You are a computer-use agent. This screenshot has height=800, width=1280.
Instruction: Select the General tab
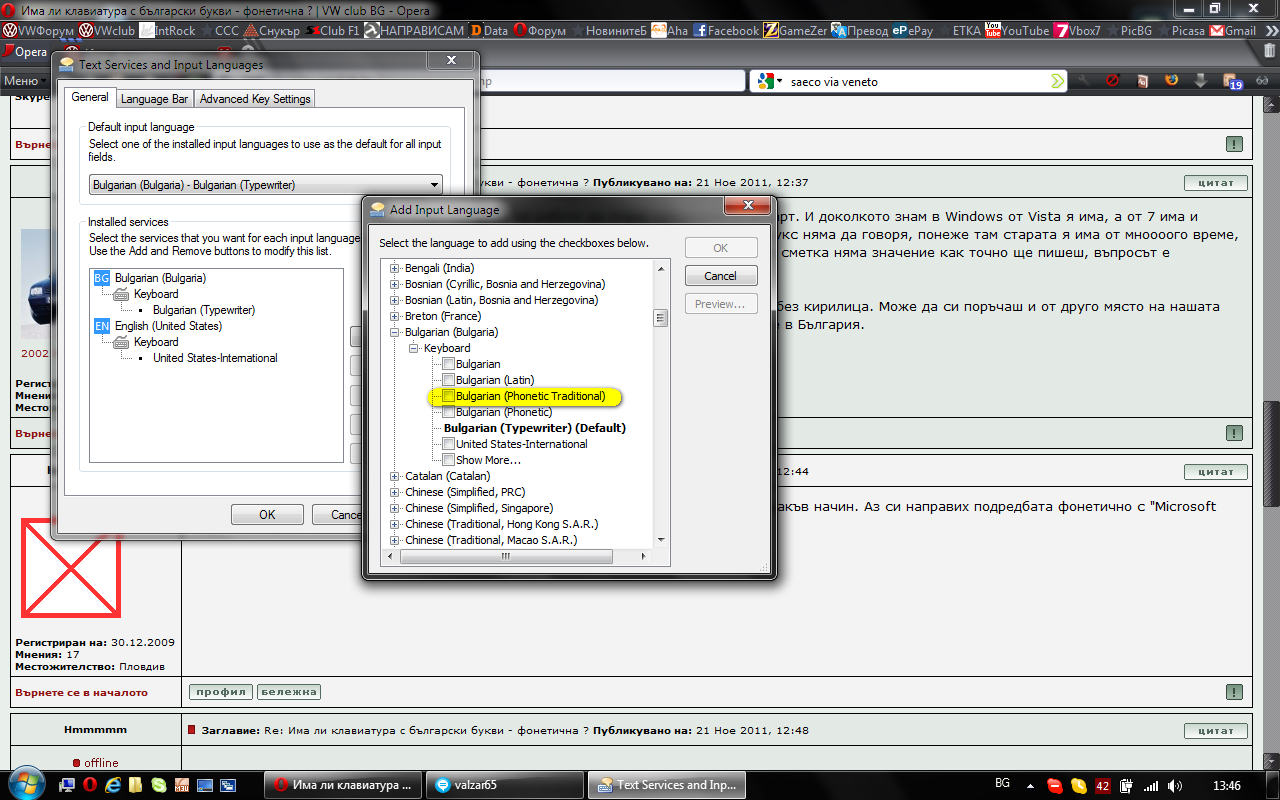[90, 97]
